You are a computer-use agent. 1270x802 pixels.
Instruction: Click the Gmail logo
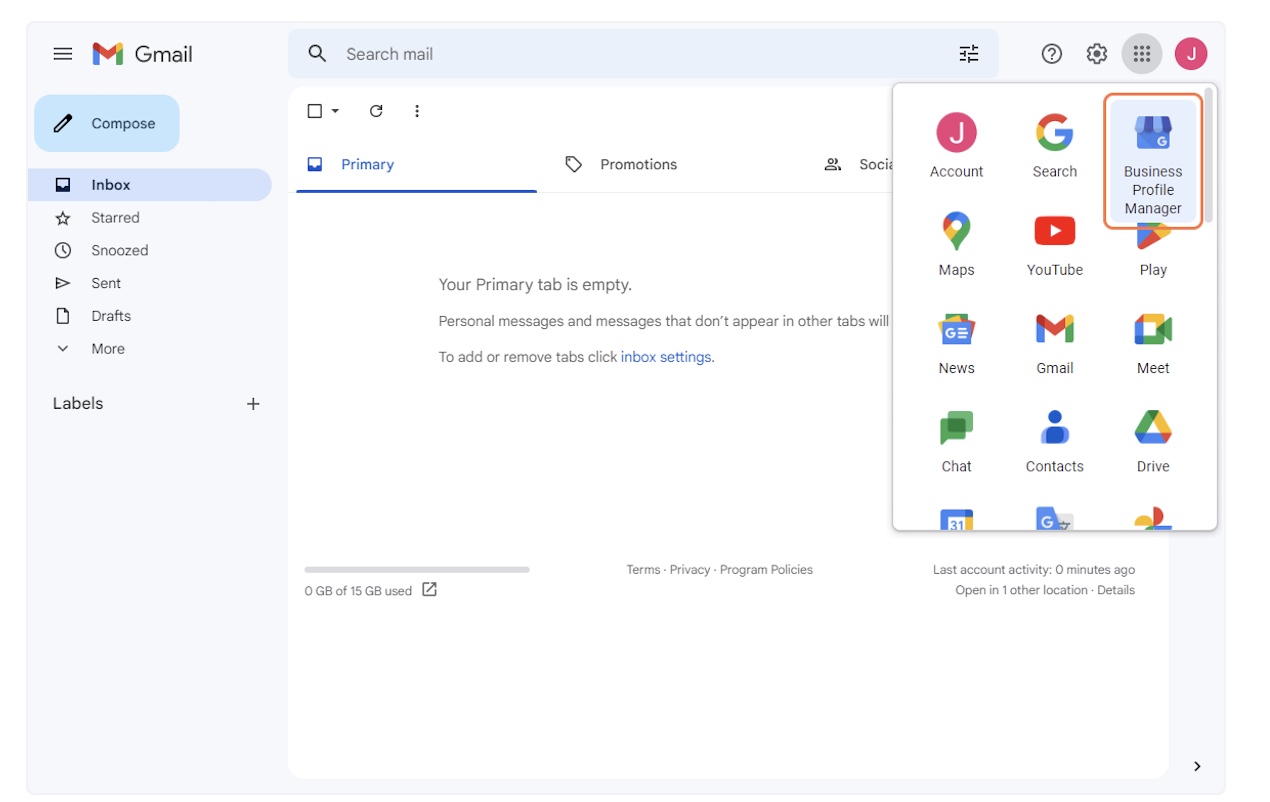click(x=142, y=54)
